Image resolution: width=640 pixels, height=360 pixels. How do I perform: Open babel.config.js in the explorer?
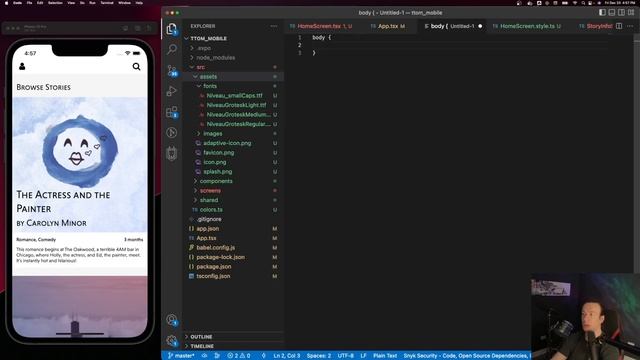point(233,247)
